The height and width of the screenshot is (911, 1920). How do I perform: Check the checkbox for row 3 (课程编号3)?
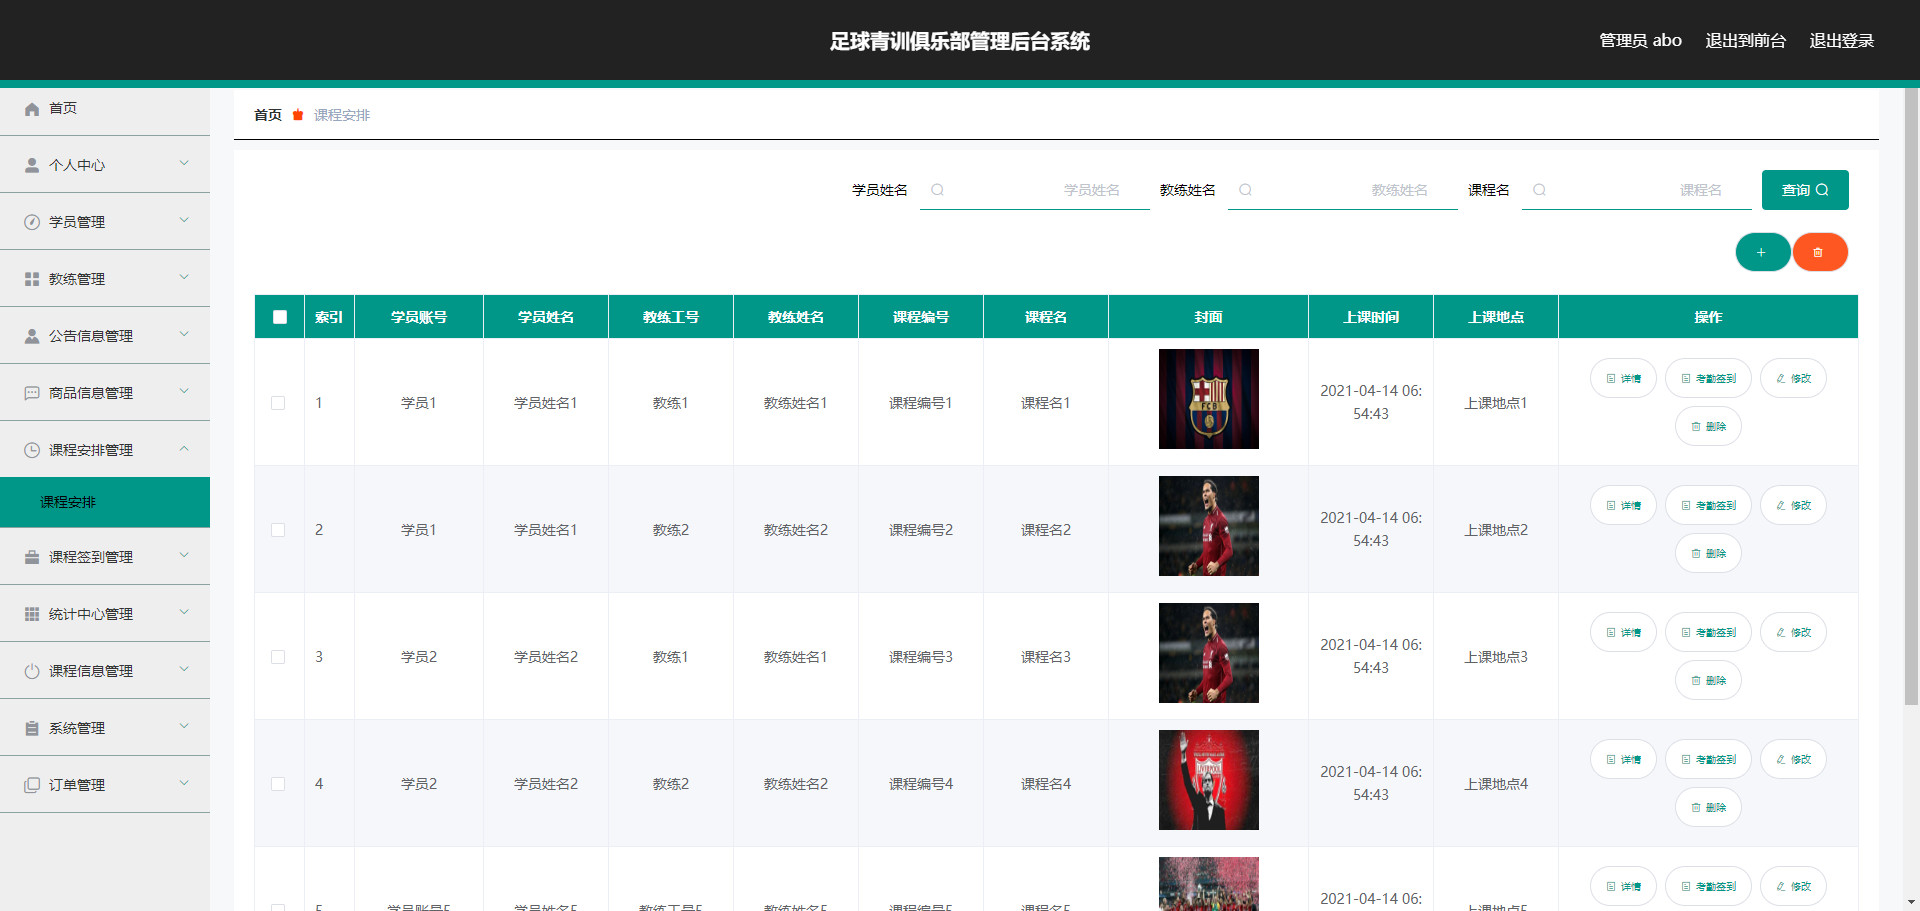coord(278,657)
